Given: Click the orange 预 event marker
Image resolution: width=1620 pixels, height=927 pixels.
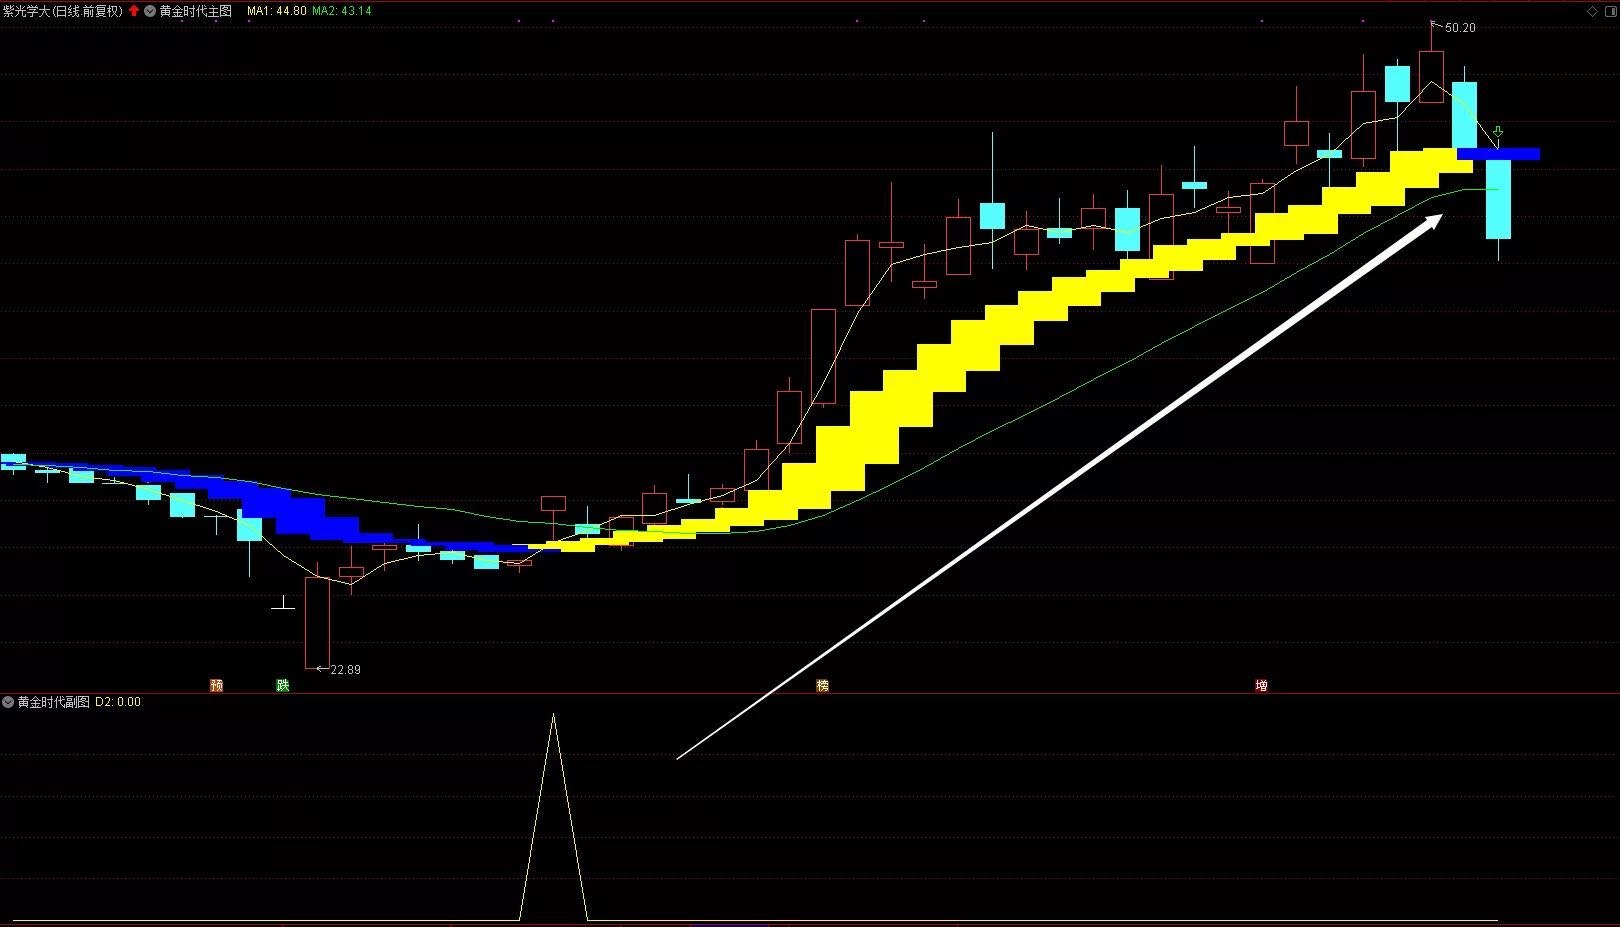Looking at the screenshot, I should [x=217, y=685].
